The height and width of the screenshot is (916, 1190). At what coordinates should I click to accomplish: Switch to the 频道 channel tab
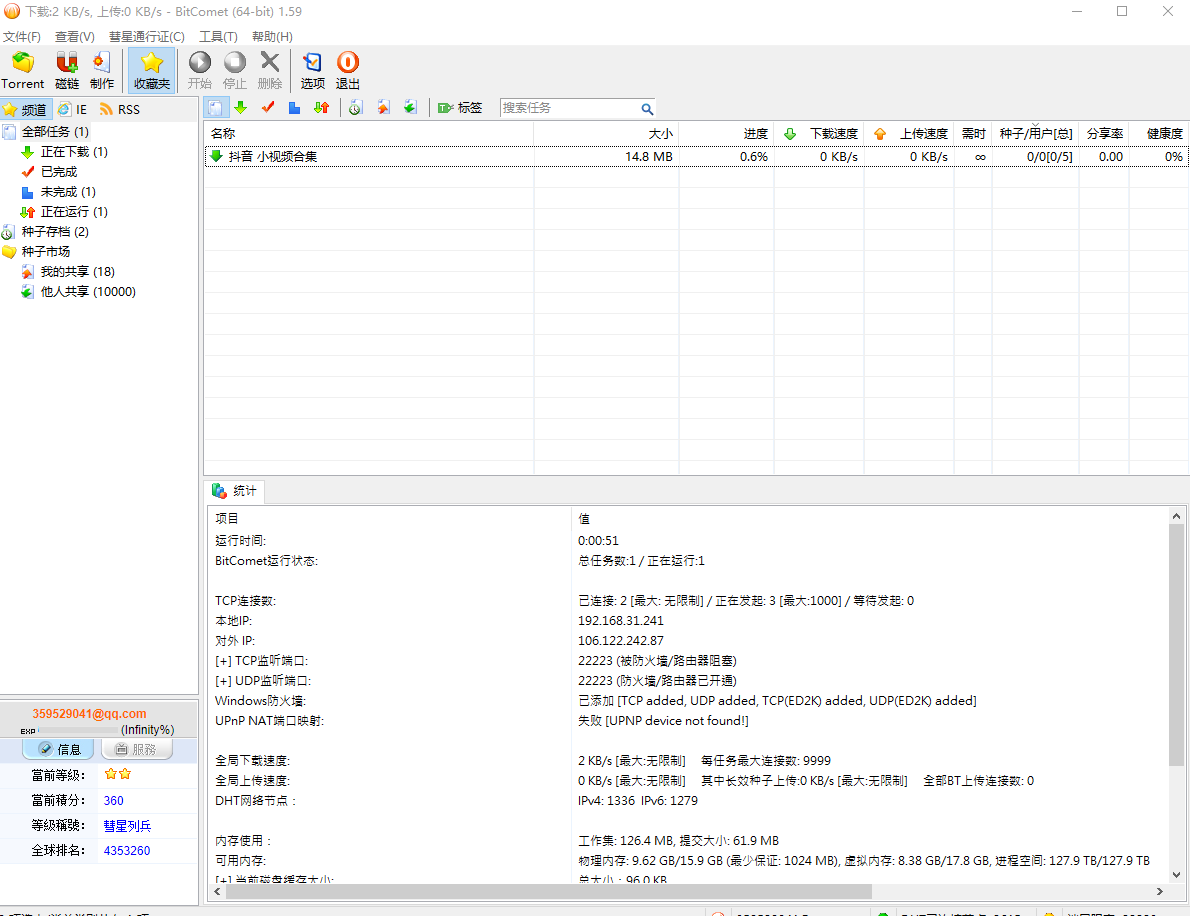point(26,109)
